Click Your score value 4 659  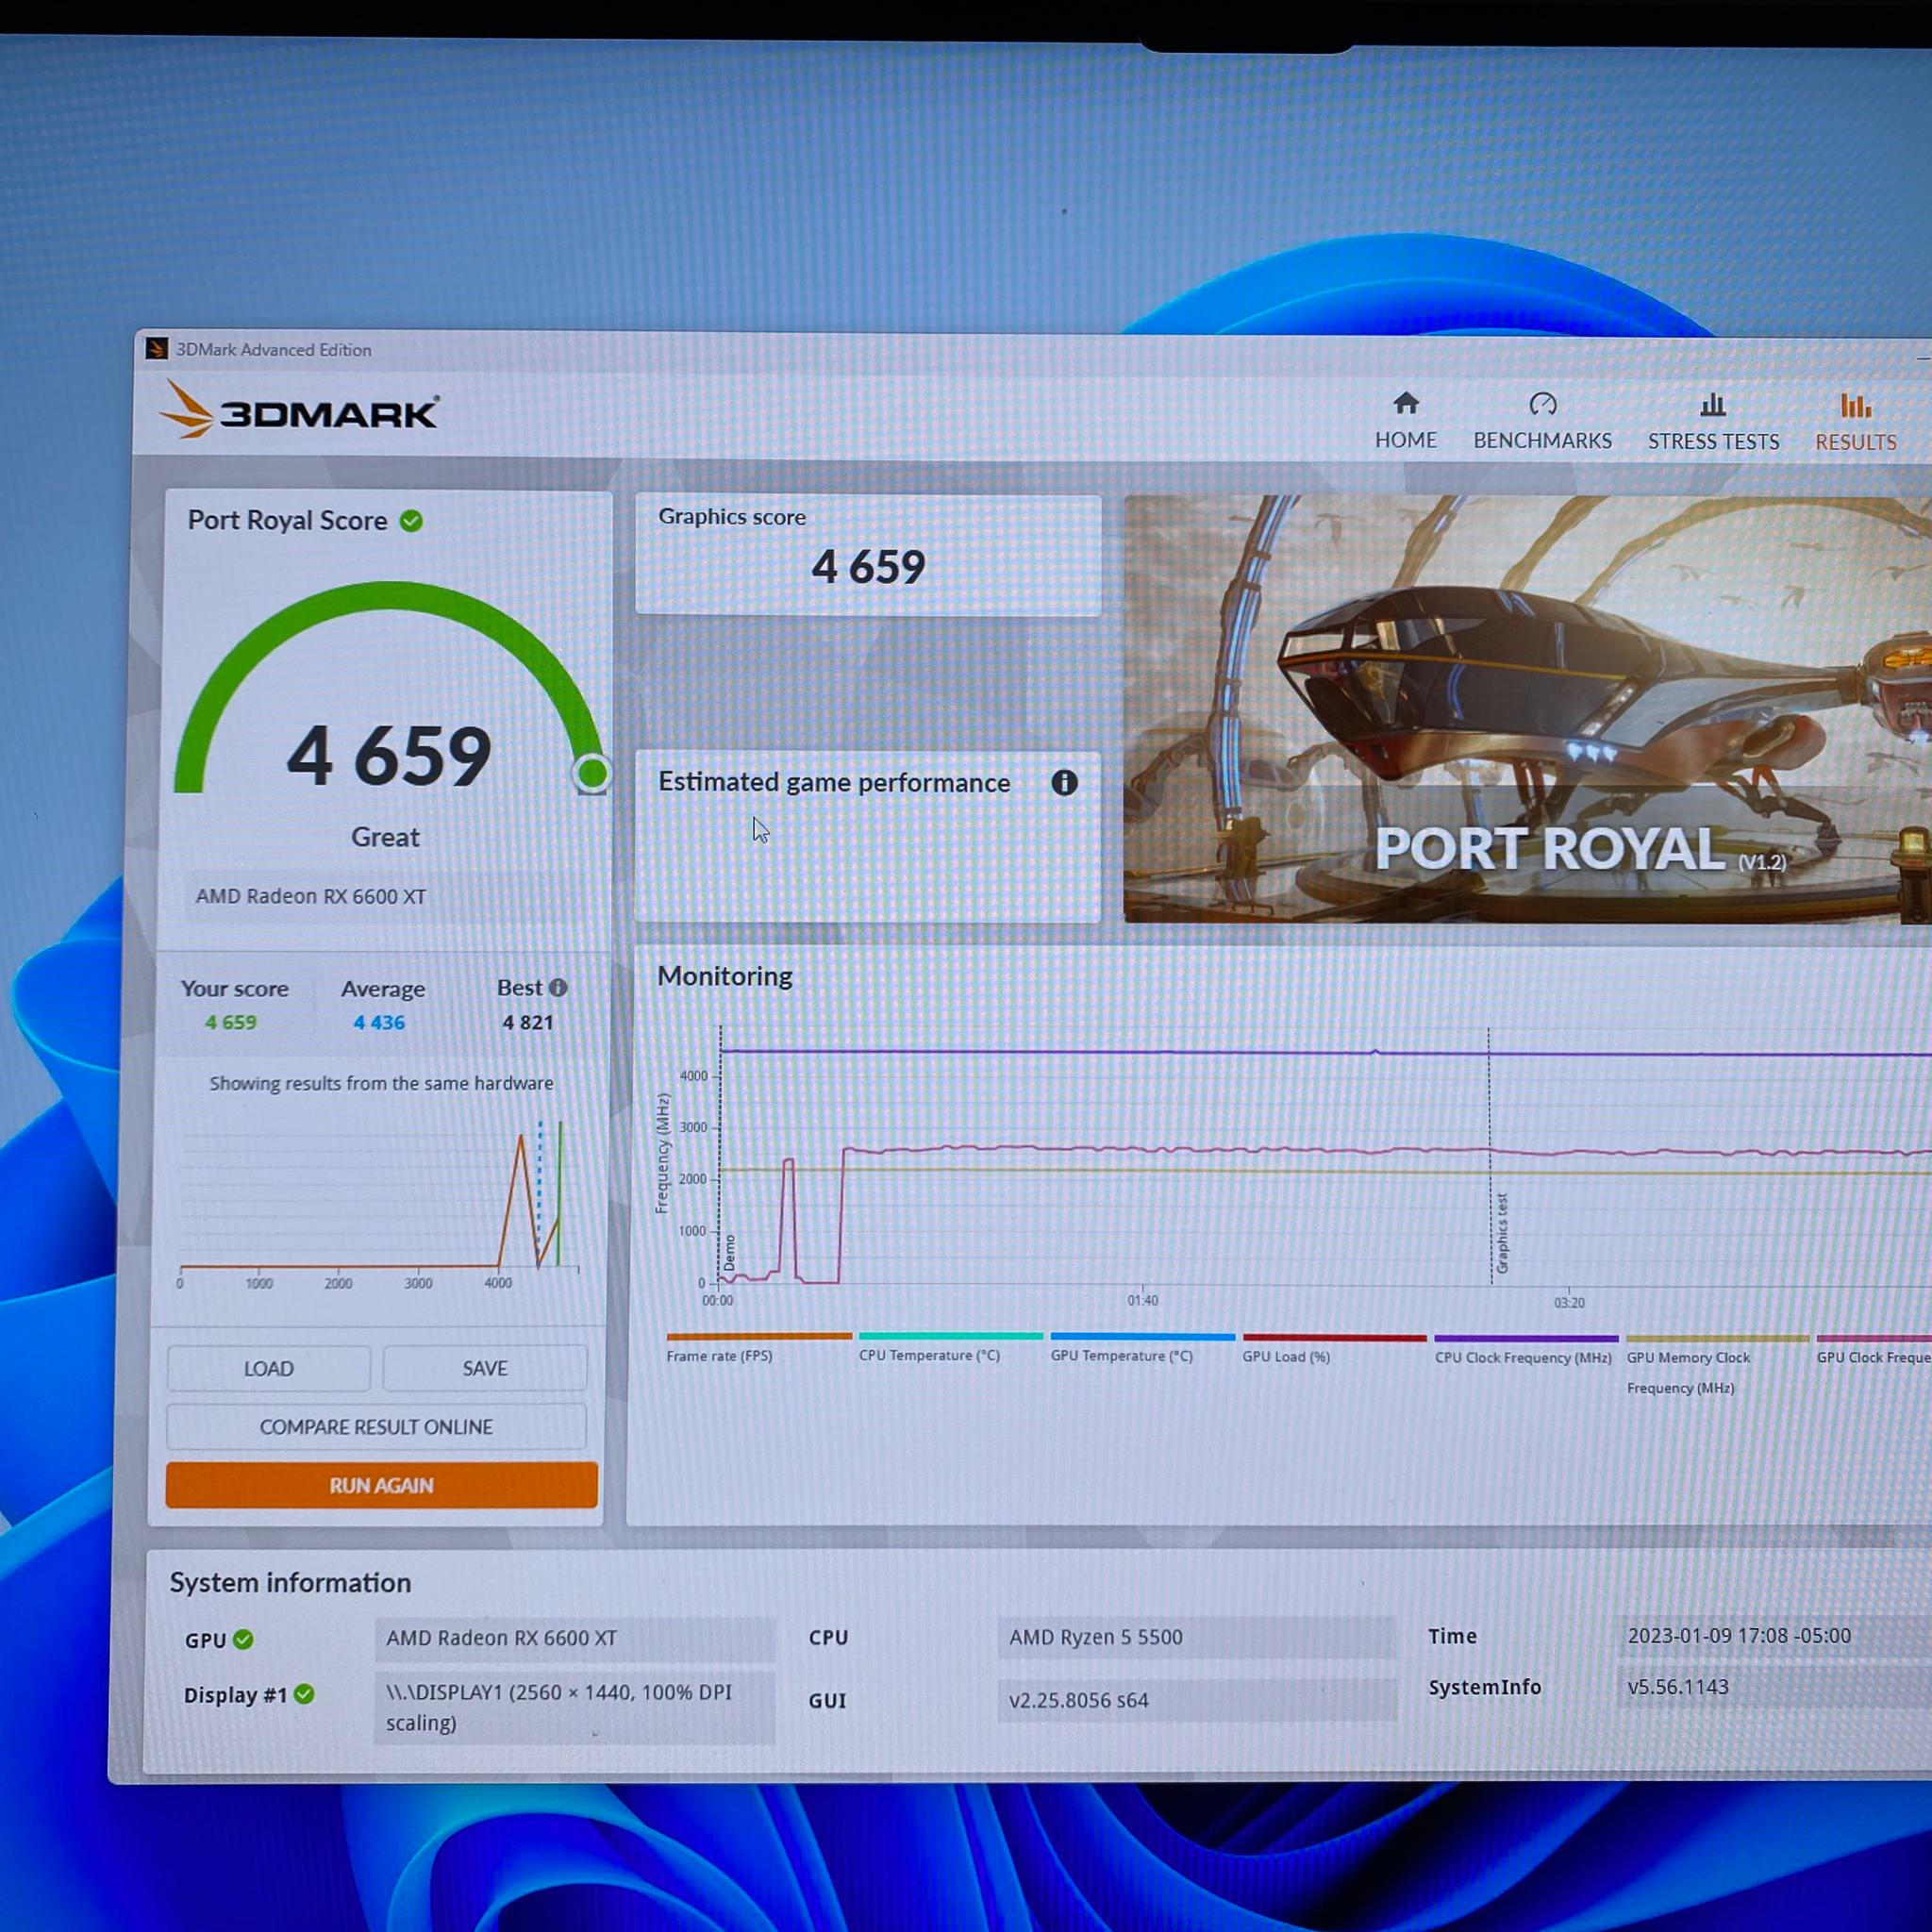point(231,1023)
